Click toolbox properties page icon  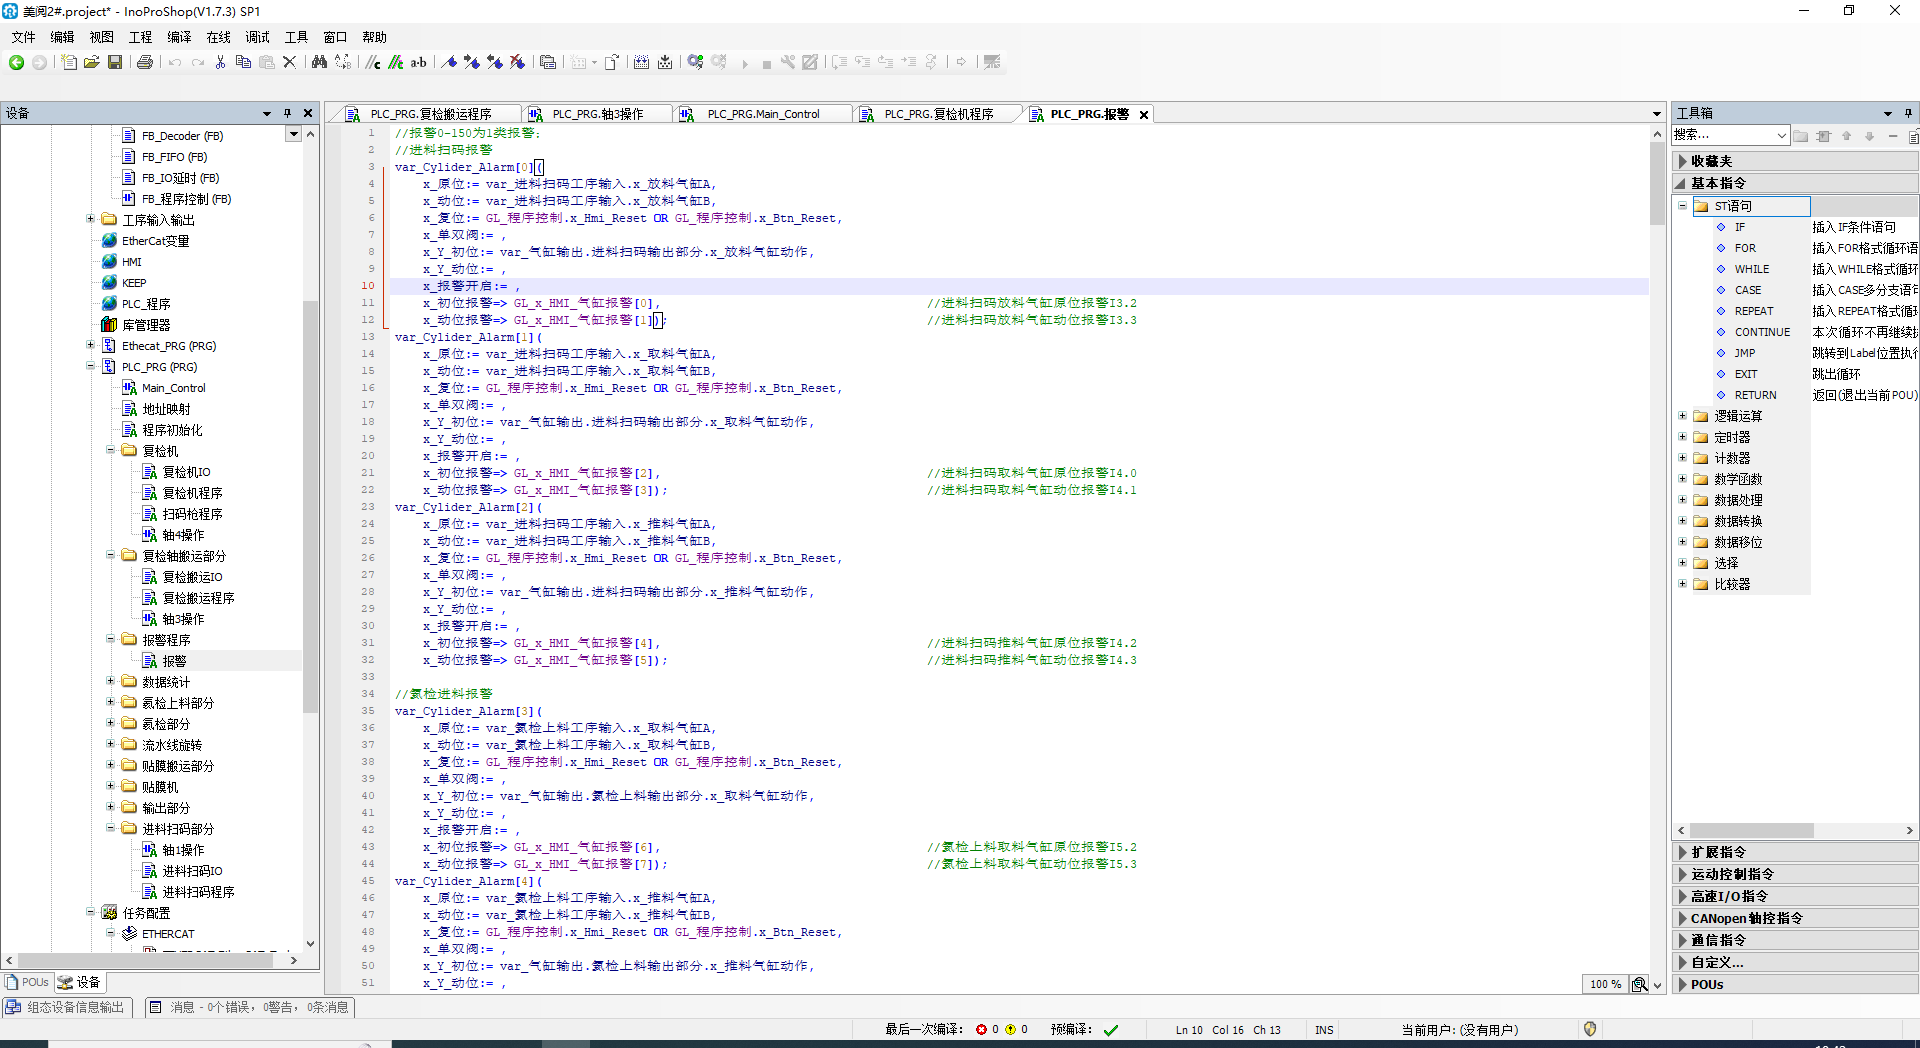[1913, 136]
